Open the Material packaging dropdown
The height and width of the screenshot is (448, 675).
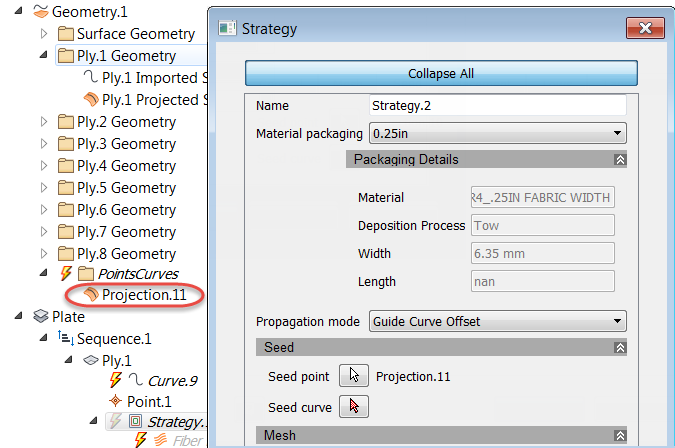coord(497,133)
